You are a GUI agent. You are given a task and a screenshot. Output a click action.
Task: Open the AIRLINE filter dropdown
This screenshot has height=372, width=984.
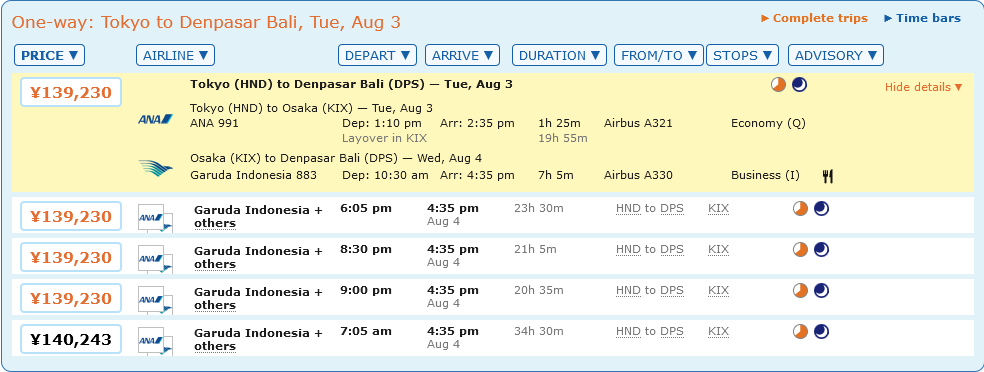175,55
